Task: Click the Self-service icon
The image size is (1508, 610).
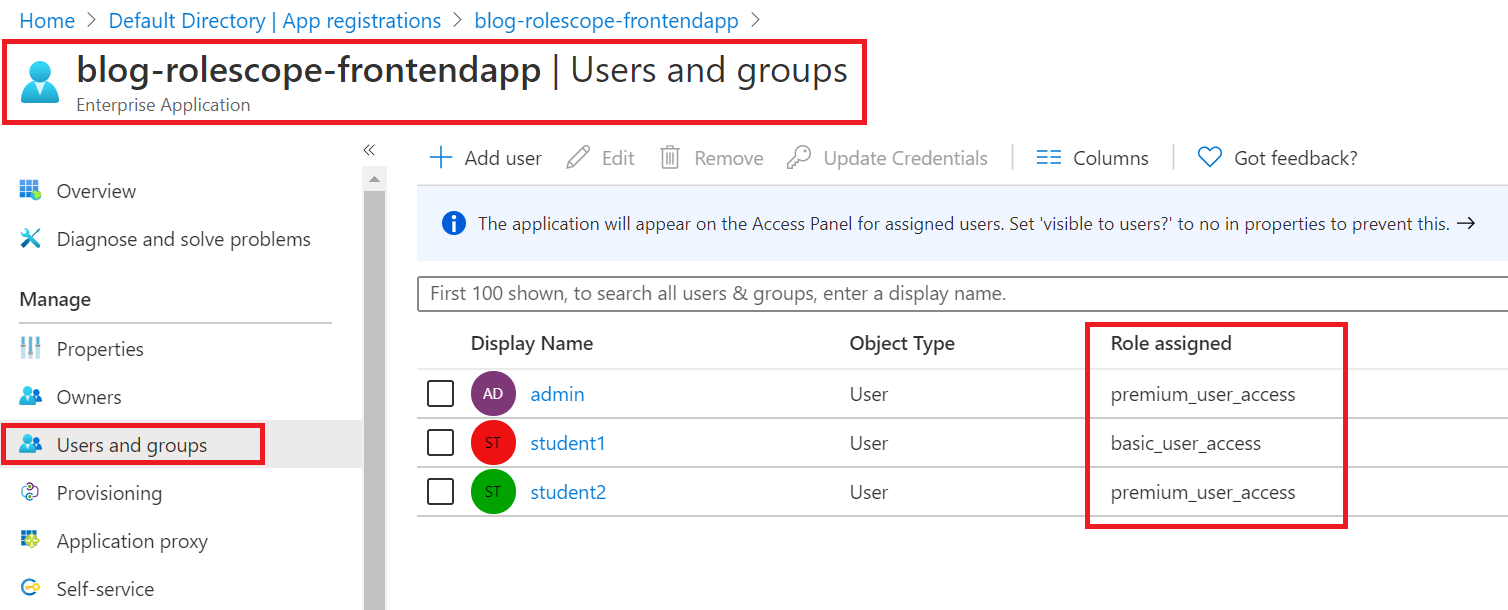Action: point(30,588)
